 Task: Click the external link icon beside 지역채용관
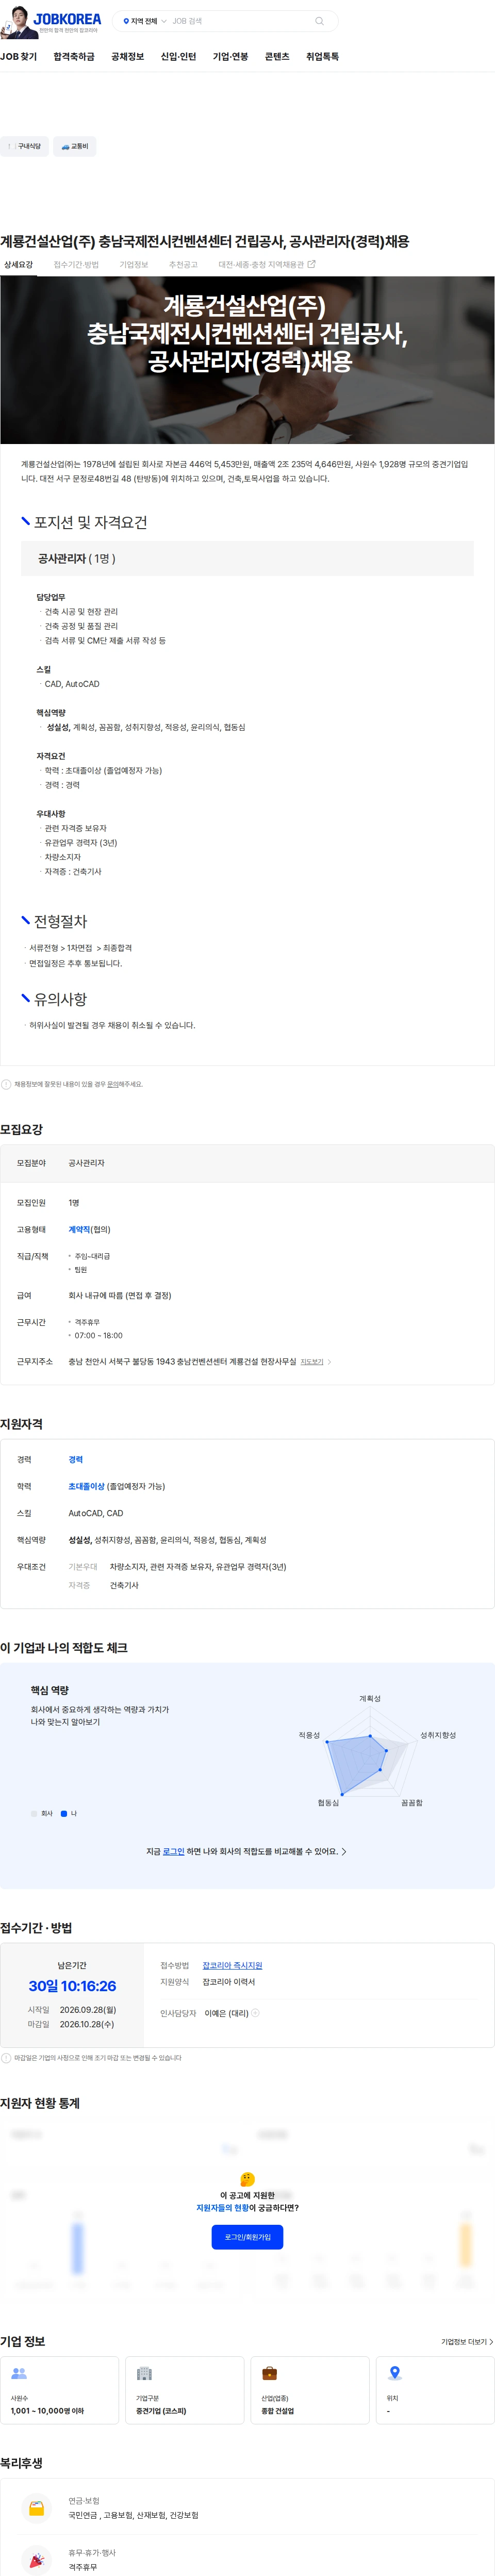click(x=311, y=264)
